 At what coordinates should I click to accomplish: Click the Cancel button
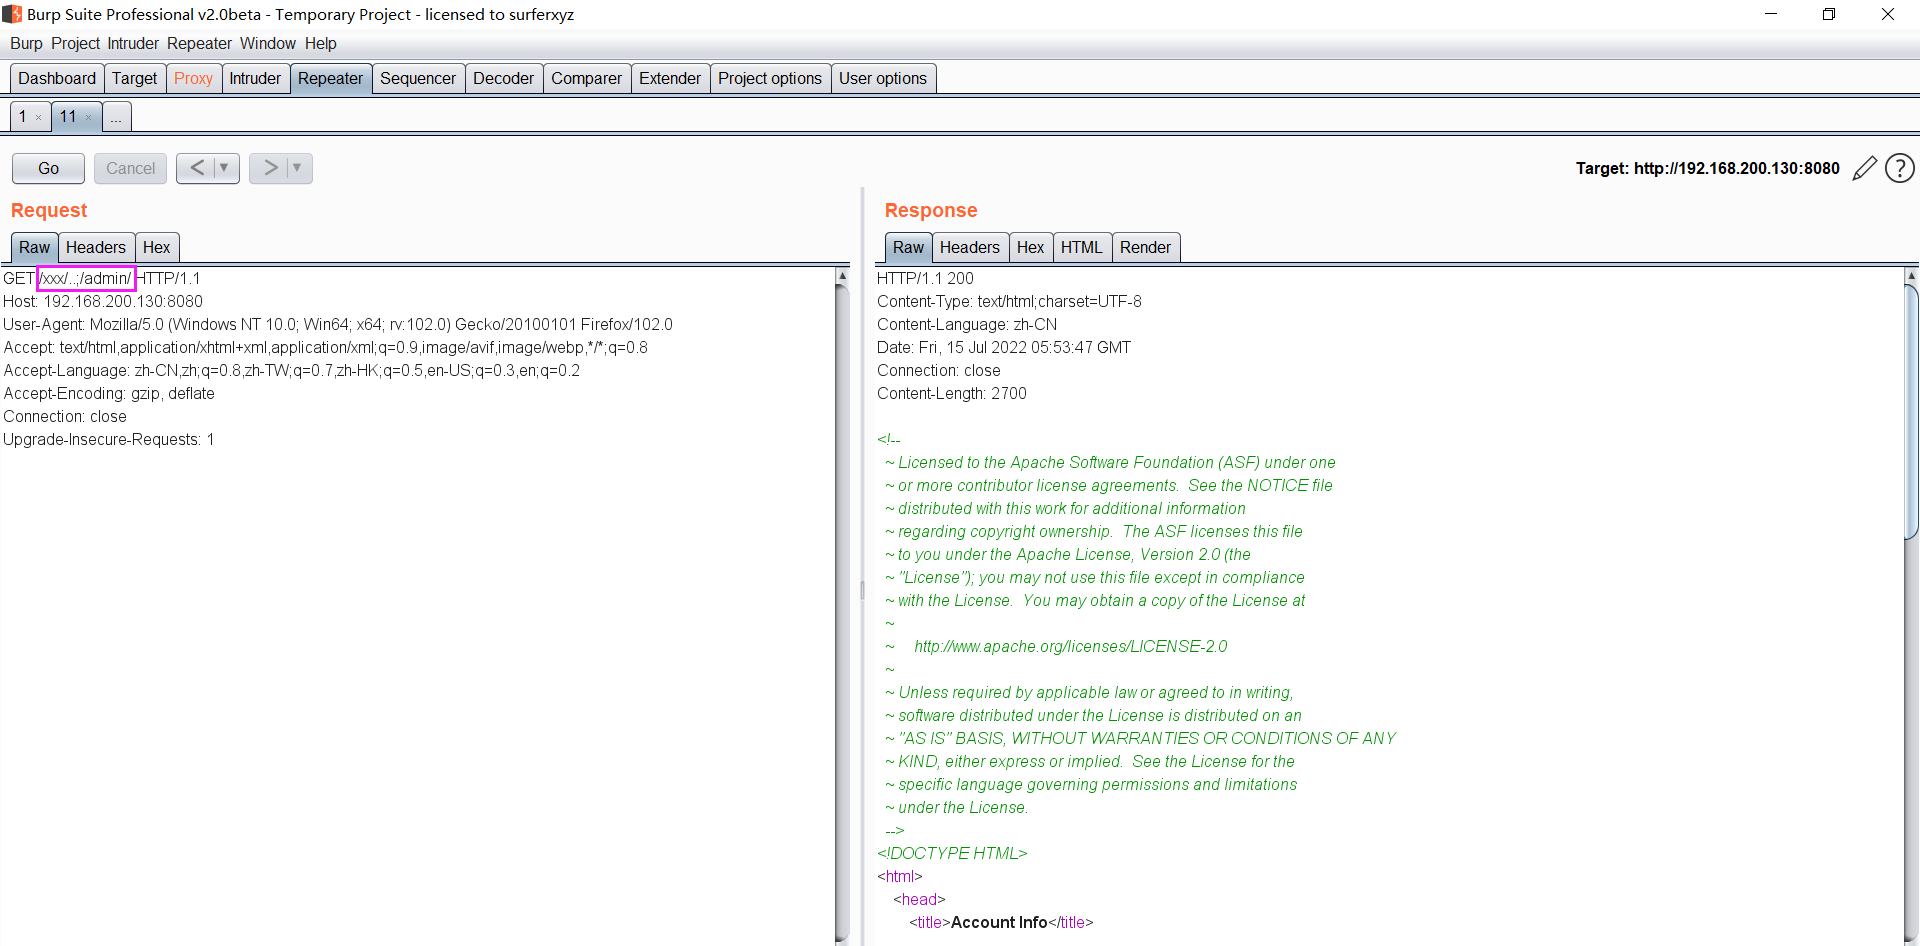tap(130, 168)
